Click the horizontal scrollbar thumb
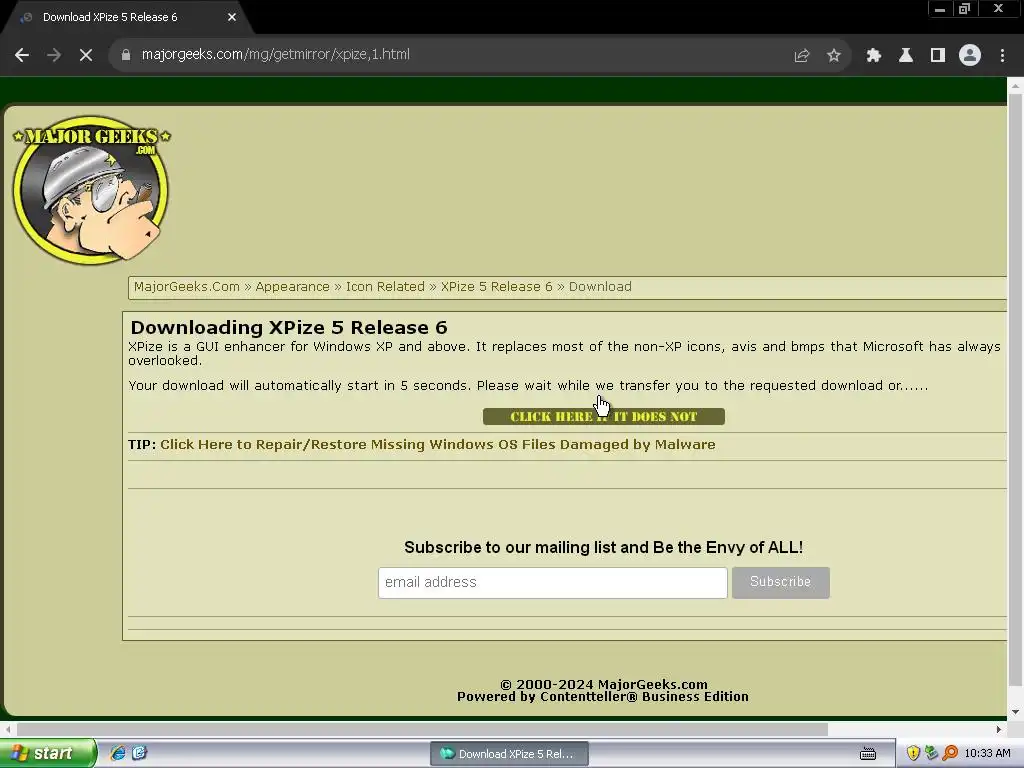Image resolution: width=1024 pixels, height=768 pixels. [422, 729]
